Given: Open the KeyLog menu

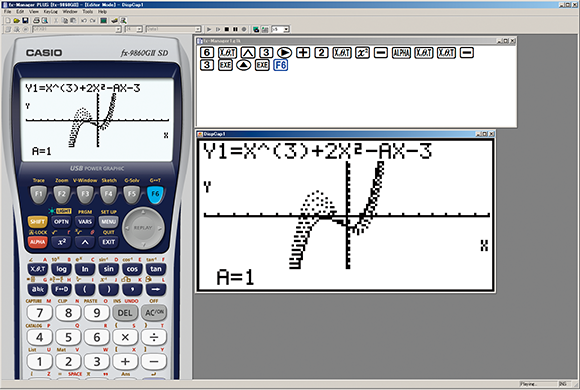Looking at the screenshot, I should click(x=51, y=11).
